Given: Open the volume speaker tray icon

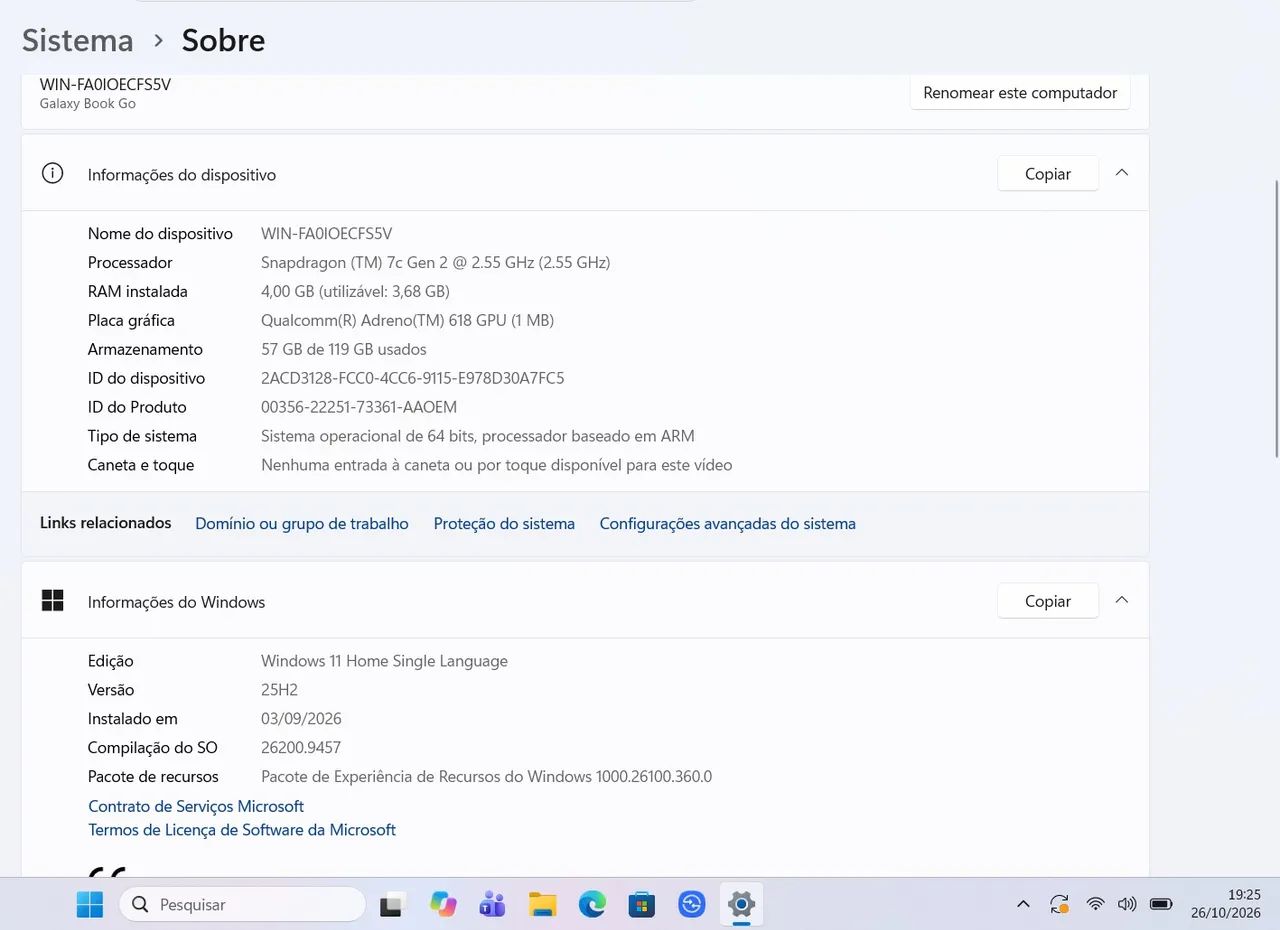Looking at the screenshot, I should (1127, 904).
